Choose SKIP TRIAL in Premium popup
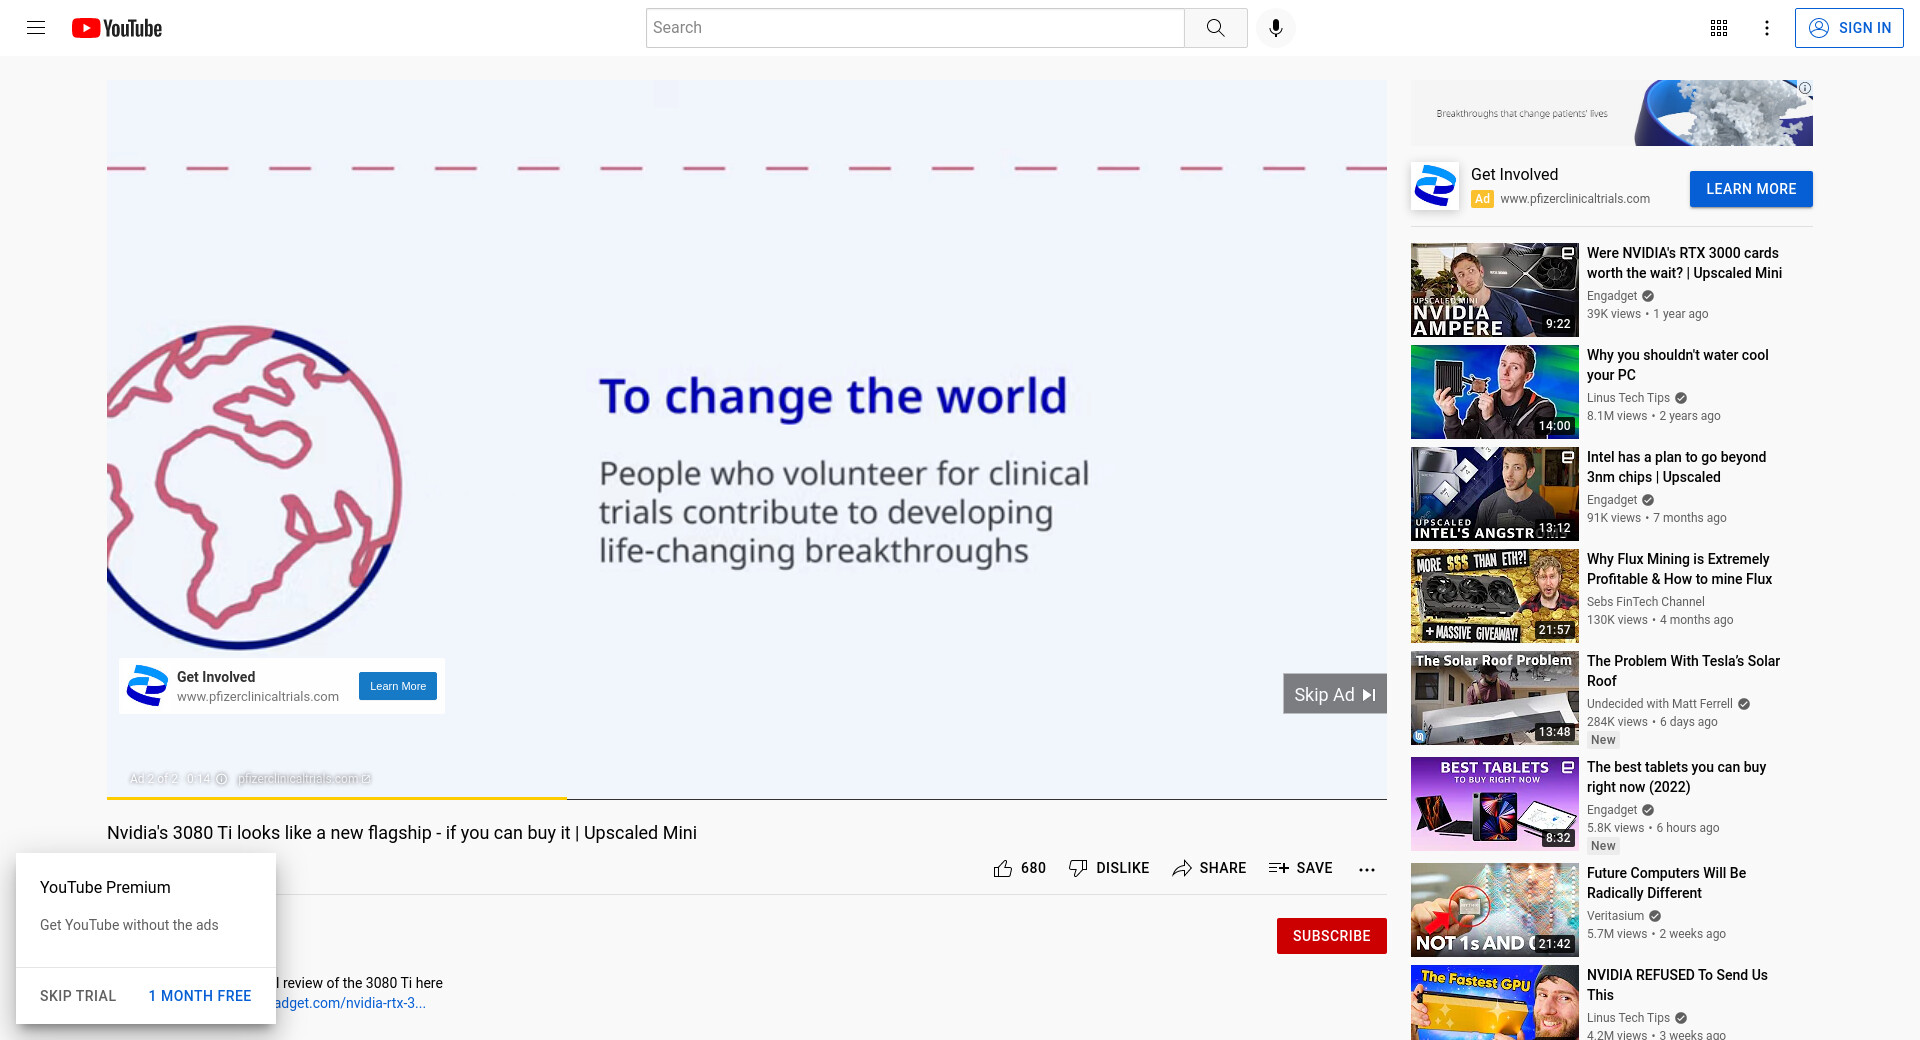The width and height of the screenshot is (1920, 1040). 78,996
